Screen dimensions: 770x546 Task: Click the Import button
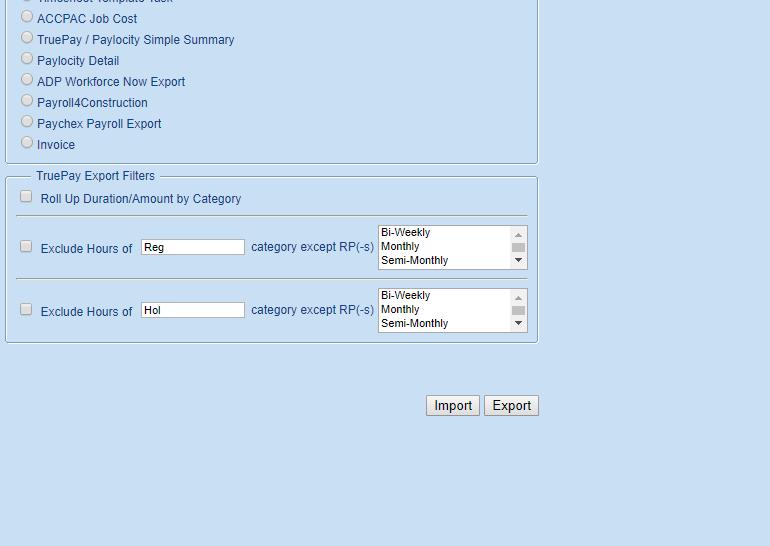pyautogui.click(x=453, y=406)
